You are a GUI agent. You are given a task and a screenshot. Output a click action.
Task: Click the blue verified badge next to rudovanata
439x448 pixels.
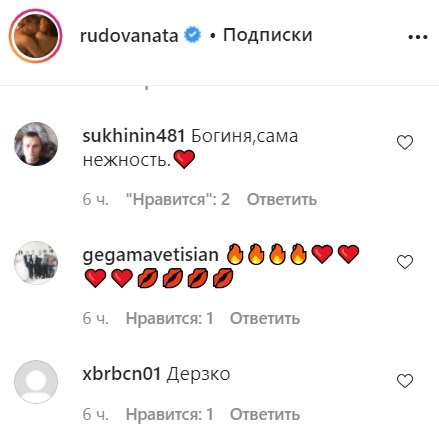pyautogui.click(x=193, y=35)
